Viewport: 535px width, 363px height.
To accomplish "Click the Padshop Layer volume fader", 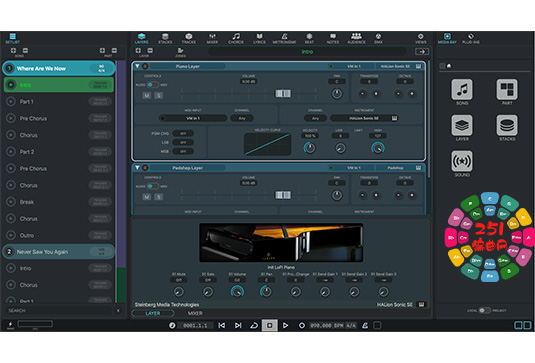I will tap(283, 195).
